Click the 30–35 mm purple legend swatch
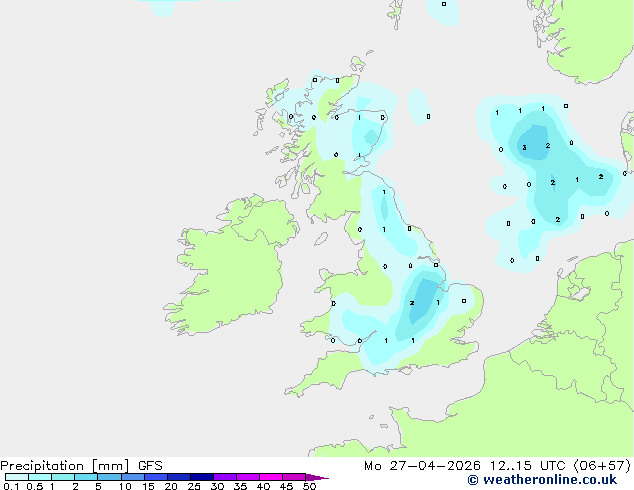Image resolution: width=634 pixels, height=490 pixels. coord(225,477)
